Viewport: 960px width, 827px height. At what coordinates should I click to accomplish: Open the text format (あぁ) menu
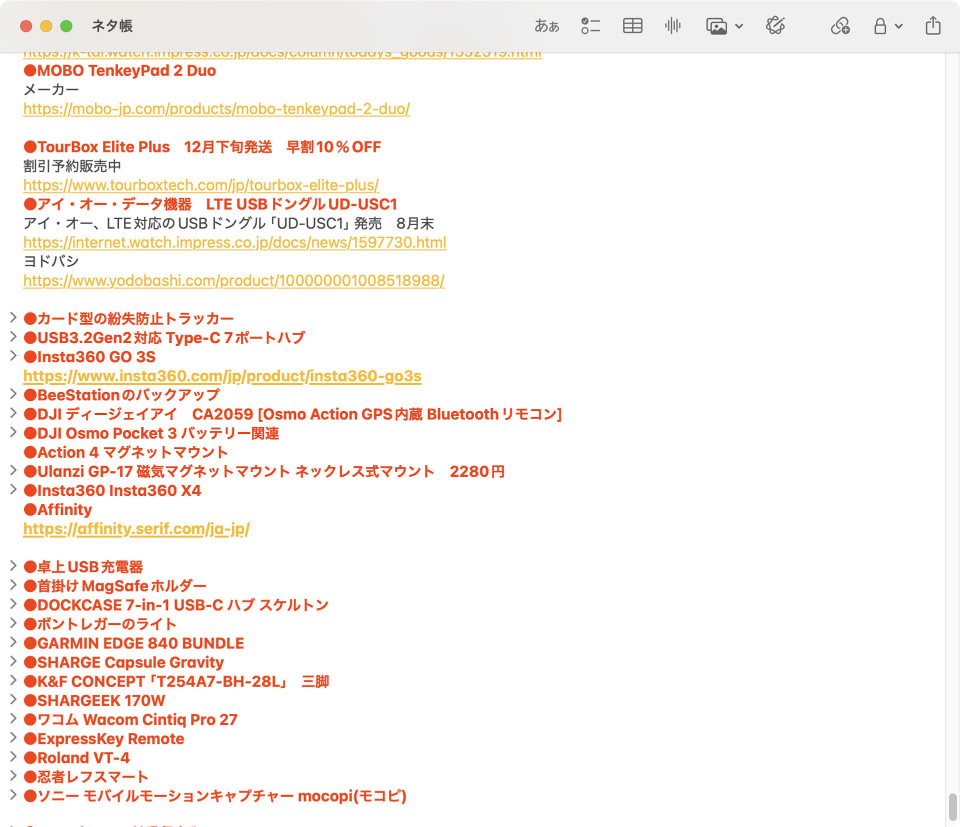tap(546, 26)
